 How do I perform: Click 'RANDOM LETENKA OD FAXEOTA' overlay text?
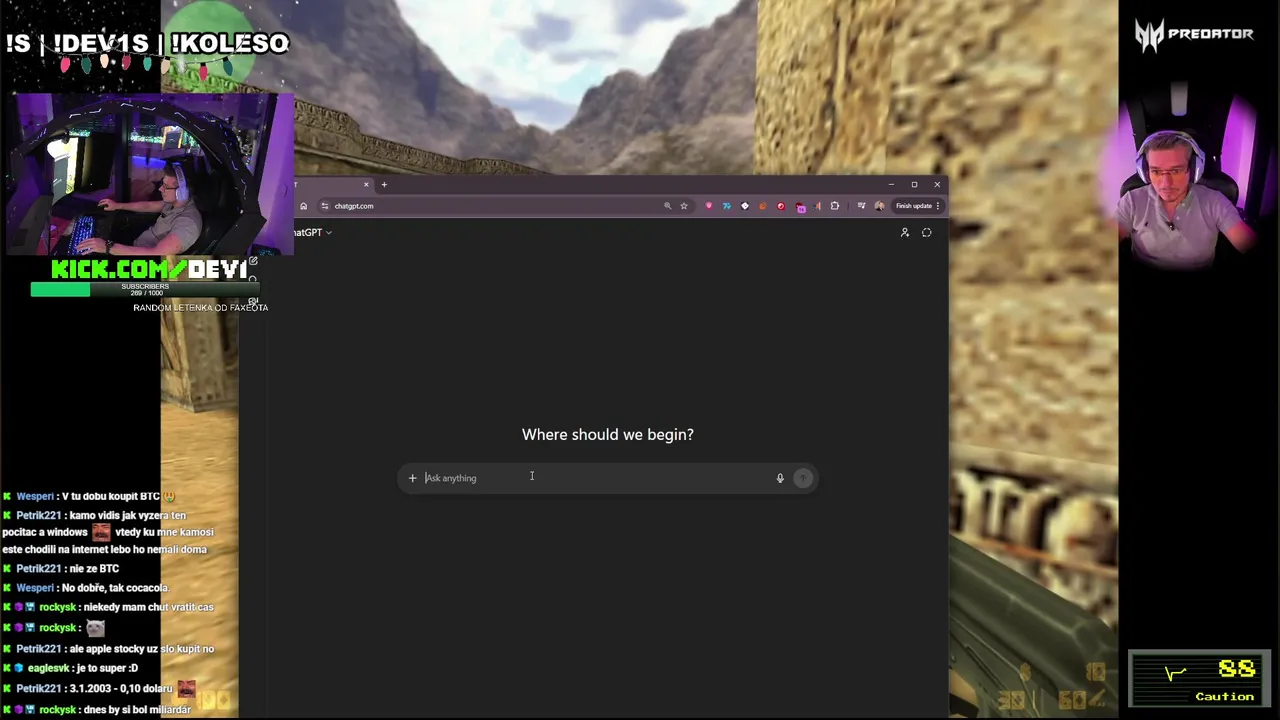(x=200, y=308)
